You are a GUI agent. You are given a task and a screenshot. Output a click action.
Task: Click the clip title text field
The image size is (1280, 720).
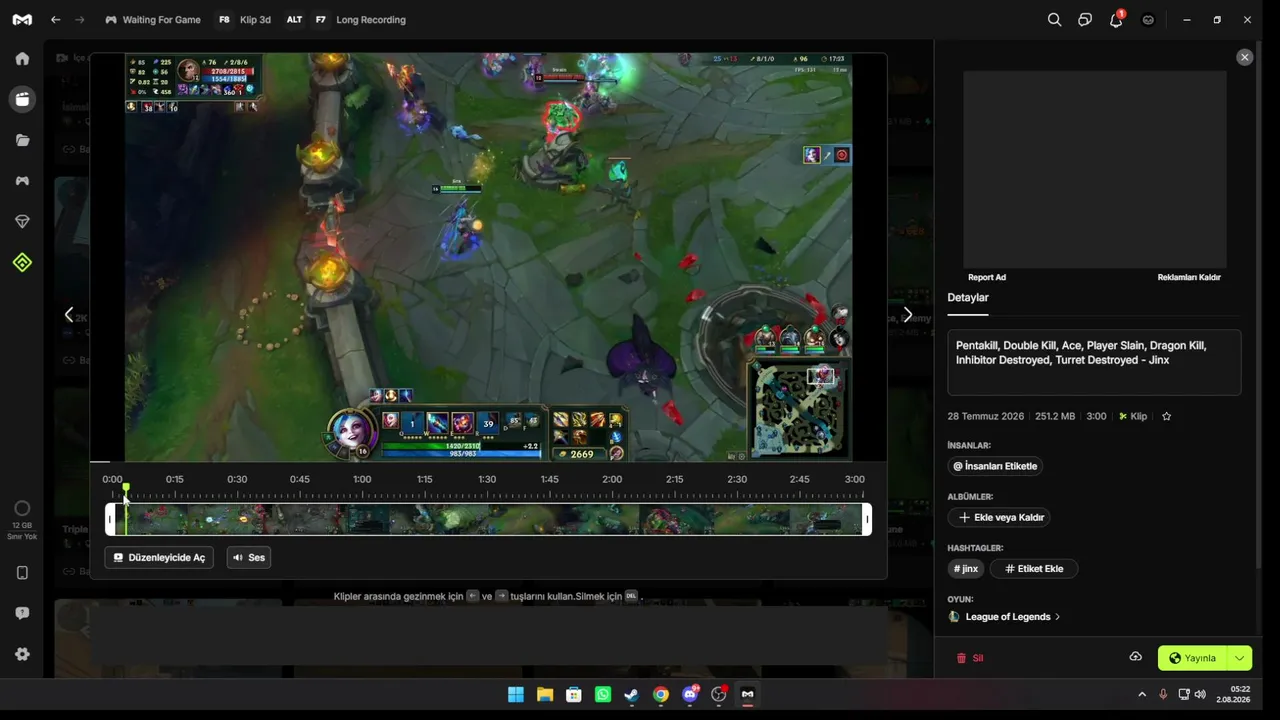pyautogui.click(x=1094, y=362)
